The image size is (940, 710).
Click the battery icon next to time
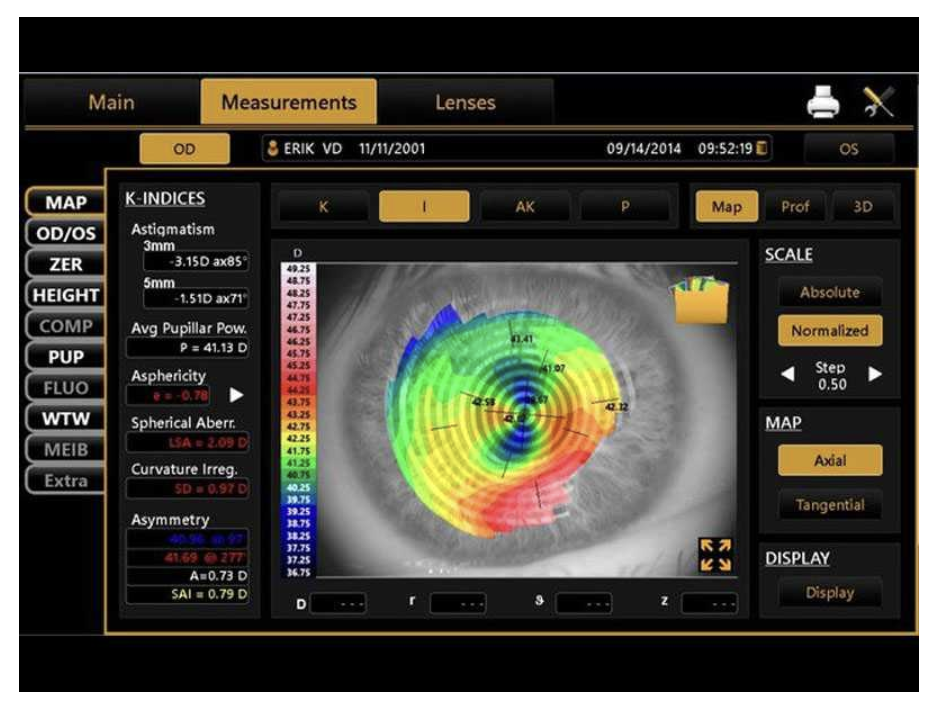(763, 148)
